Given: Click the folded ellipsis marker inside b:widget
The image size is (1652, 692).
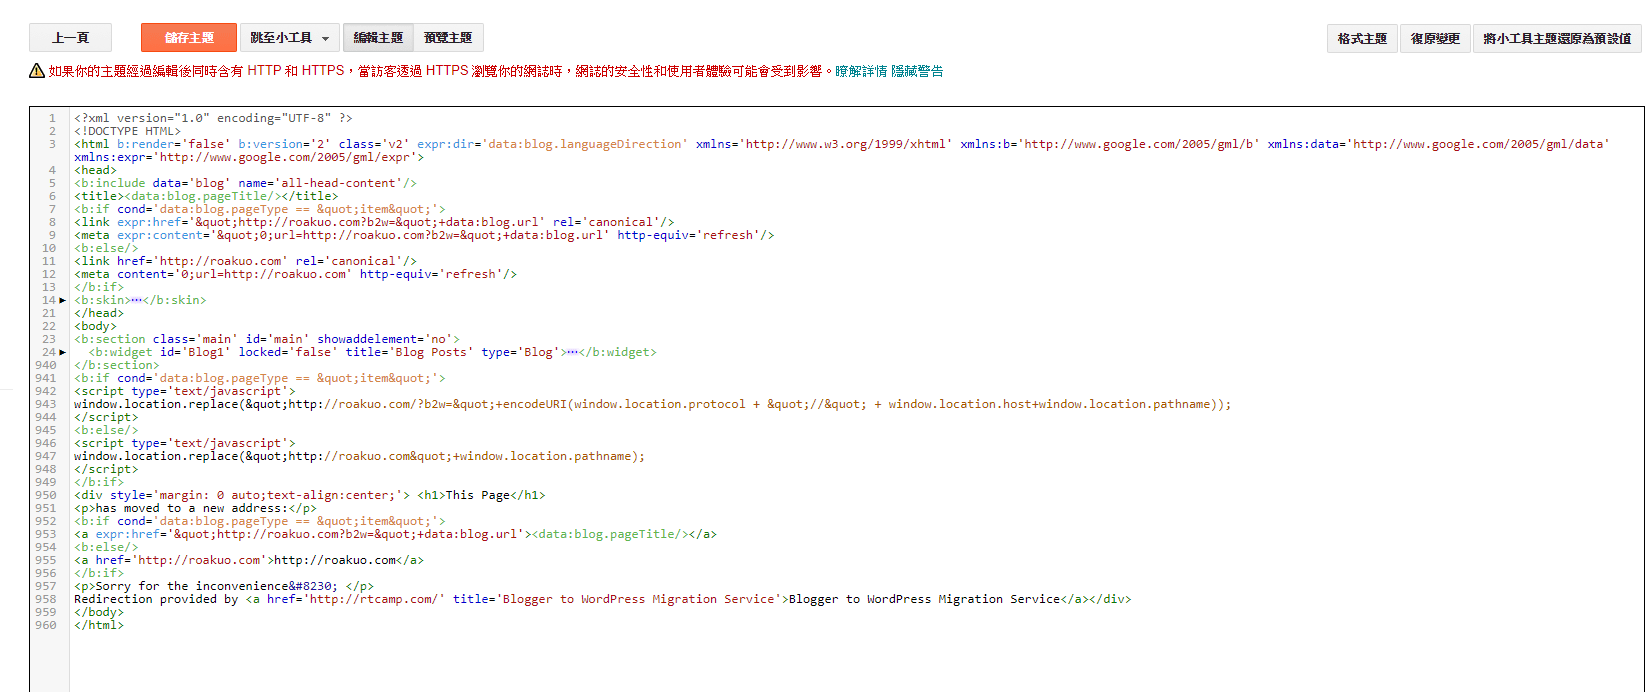Looking at the screenshot, I should (x=573, y=352).
